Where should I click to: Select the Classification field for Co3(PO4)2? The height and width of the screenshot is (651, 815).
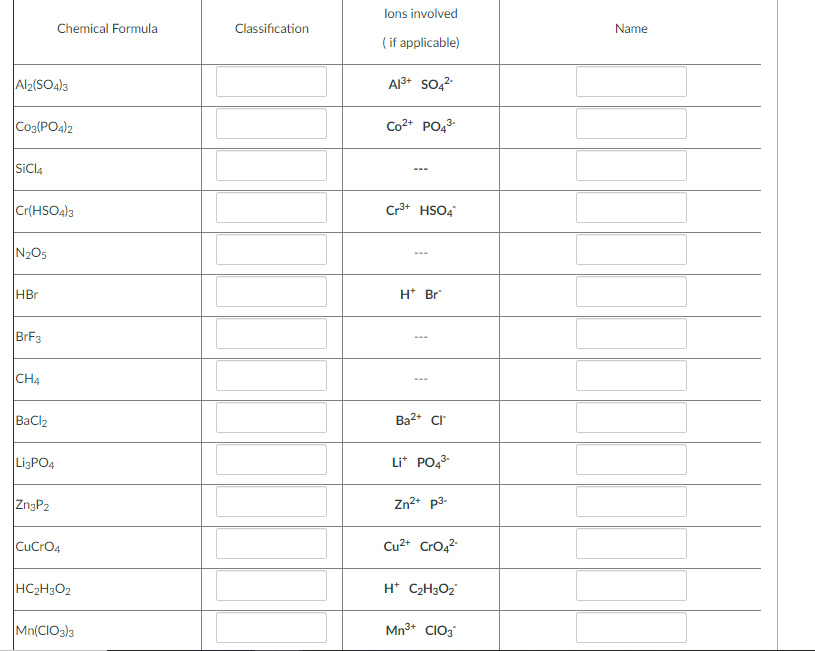[x=271, y=123]
